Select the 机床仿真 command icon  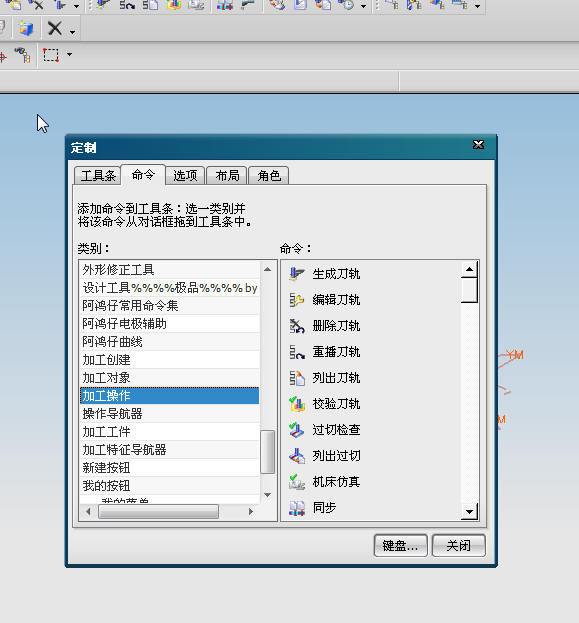pyautogui.click(x=297, y=482)
